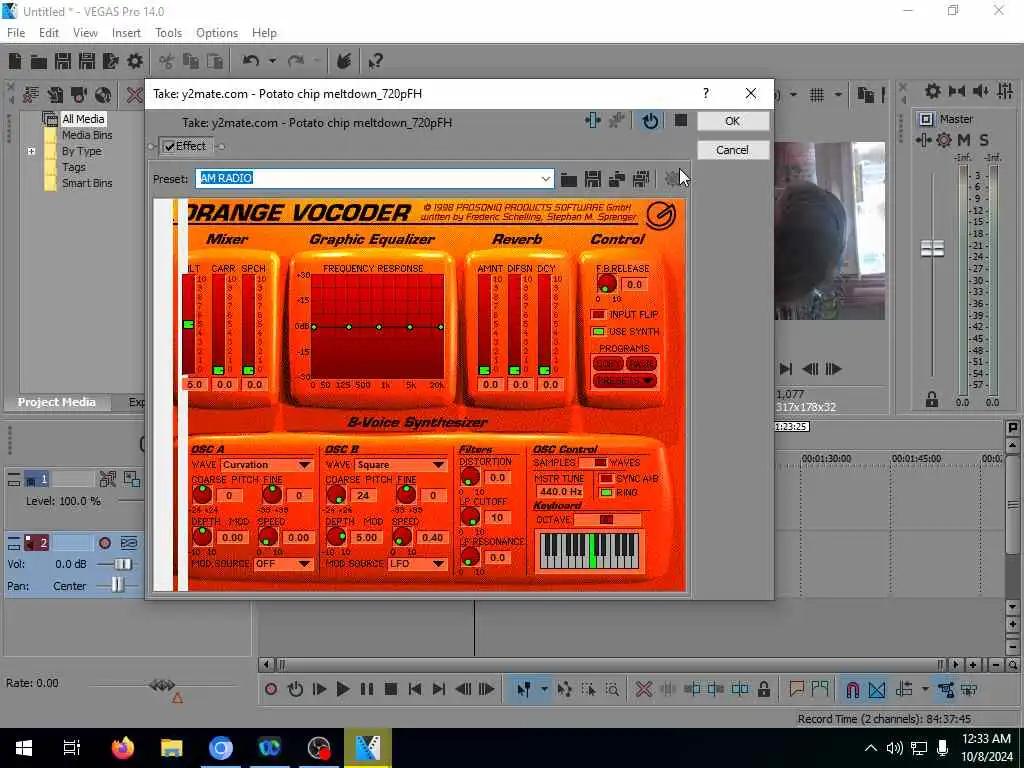Click the track 2 Vol slider handle
Screen dimensions: 1024x768
click(123, 564)
